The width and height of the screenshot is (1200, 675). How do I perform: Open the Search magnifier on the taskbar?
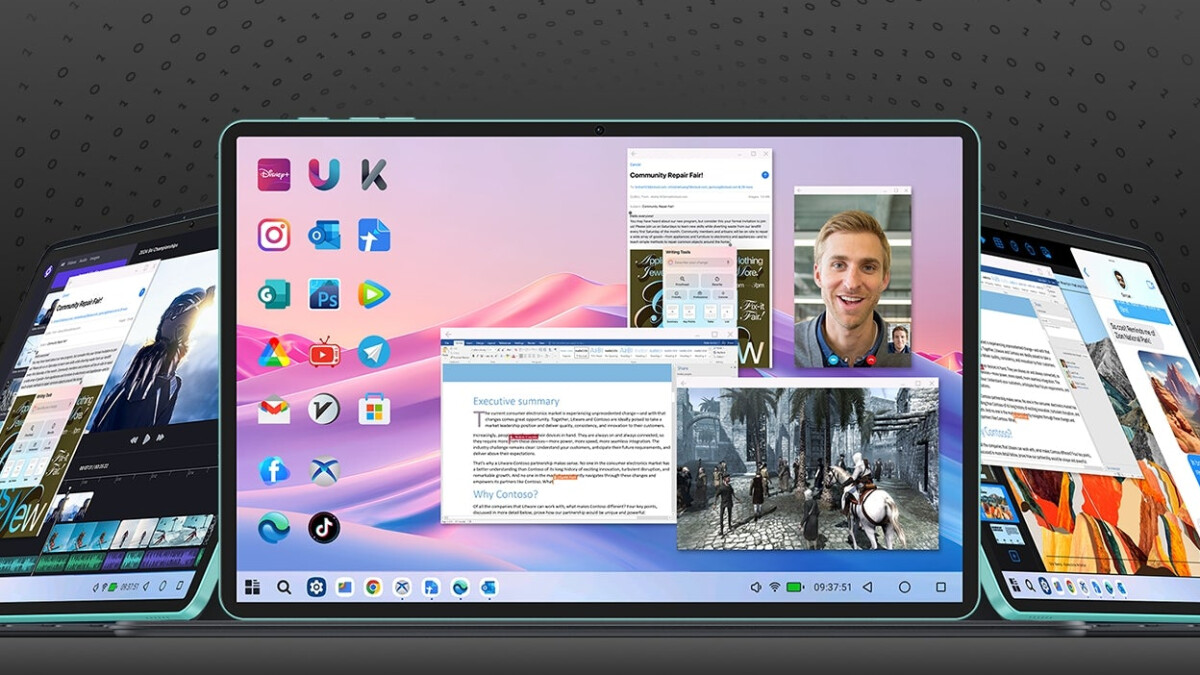(x=283, y=586)
